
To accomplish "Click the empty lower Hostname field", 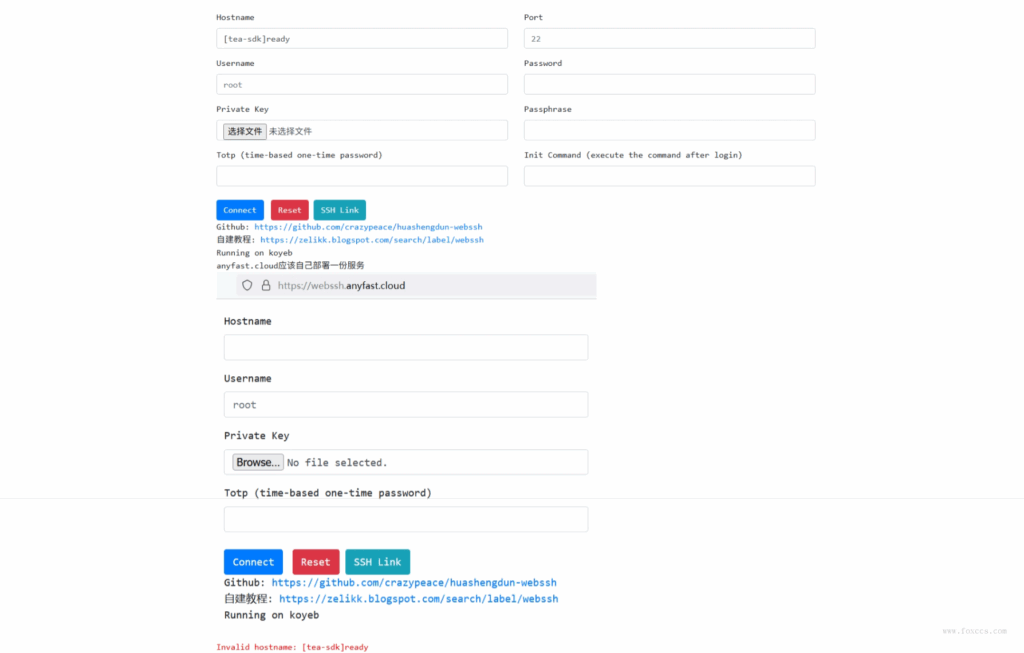I will [406, 347].
